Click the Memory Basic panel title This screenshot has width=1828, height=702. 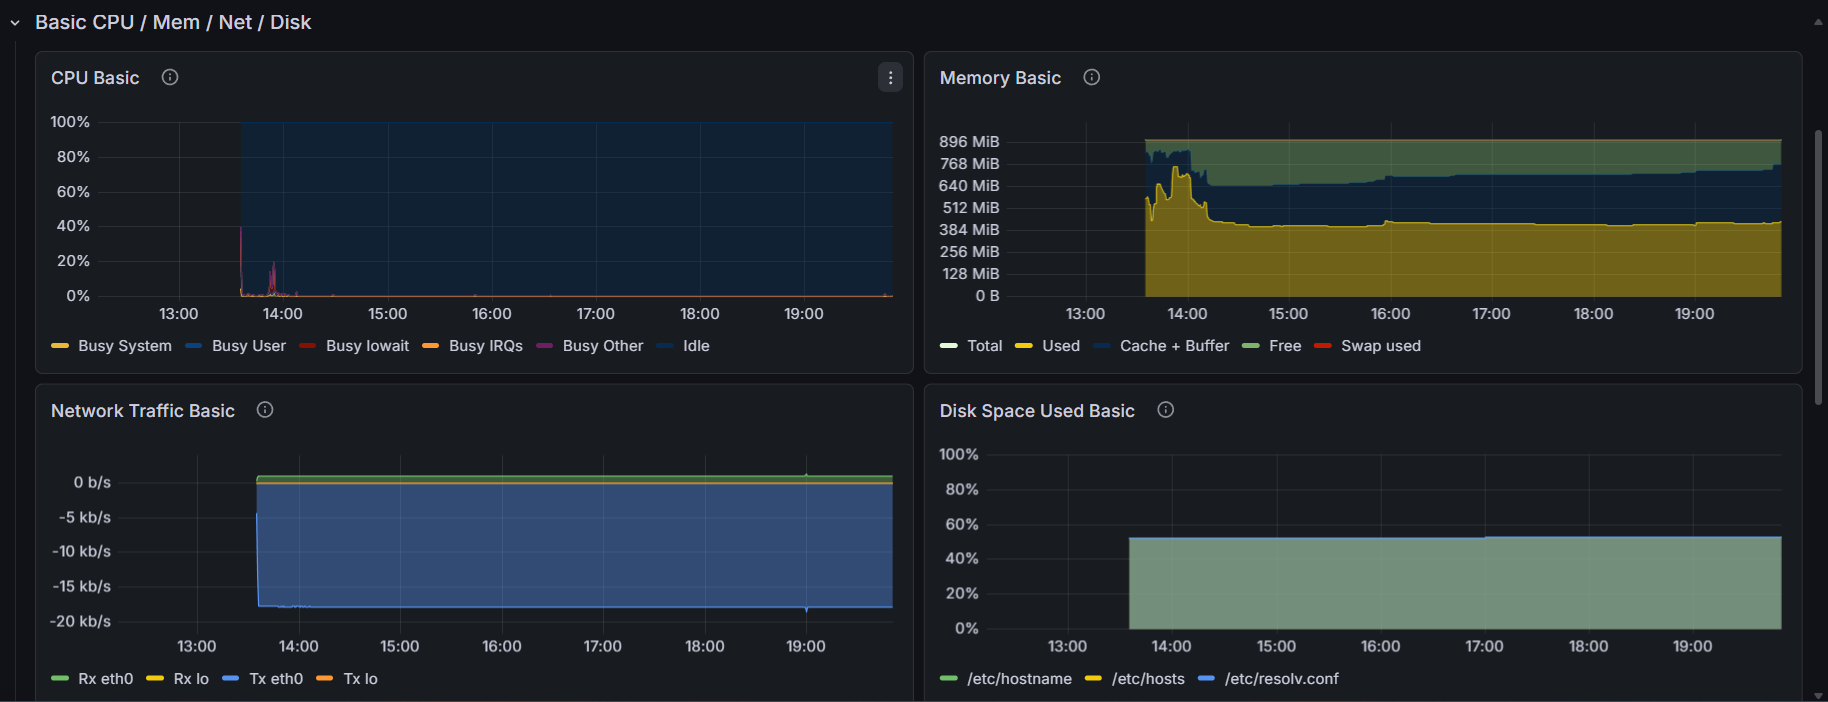[1000, 78]
